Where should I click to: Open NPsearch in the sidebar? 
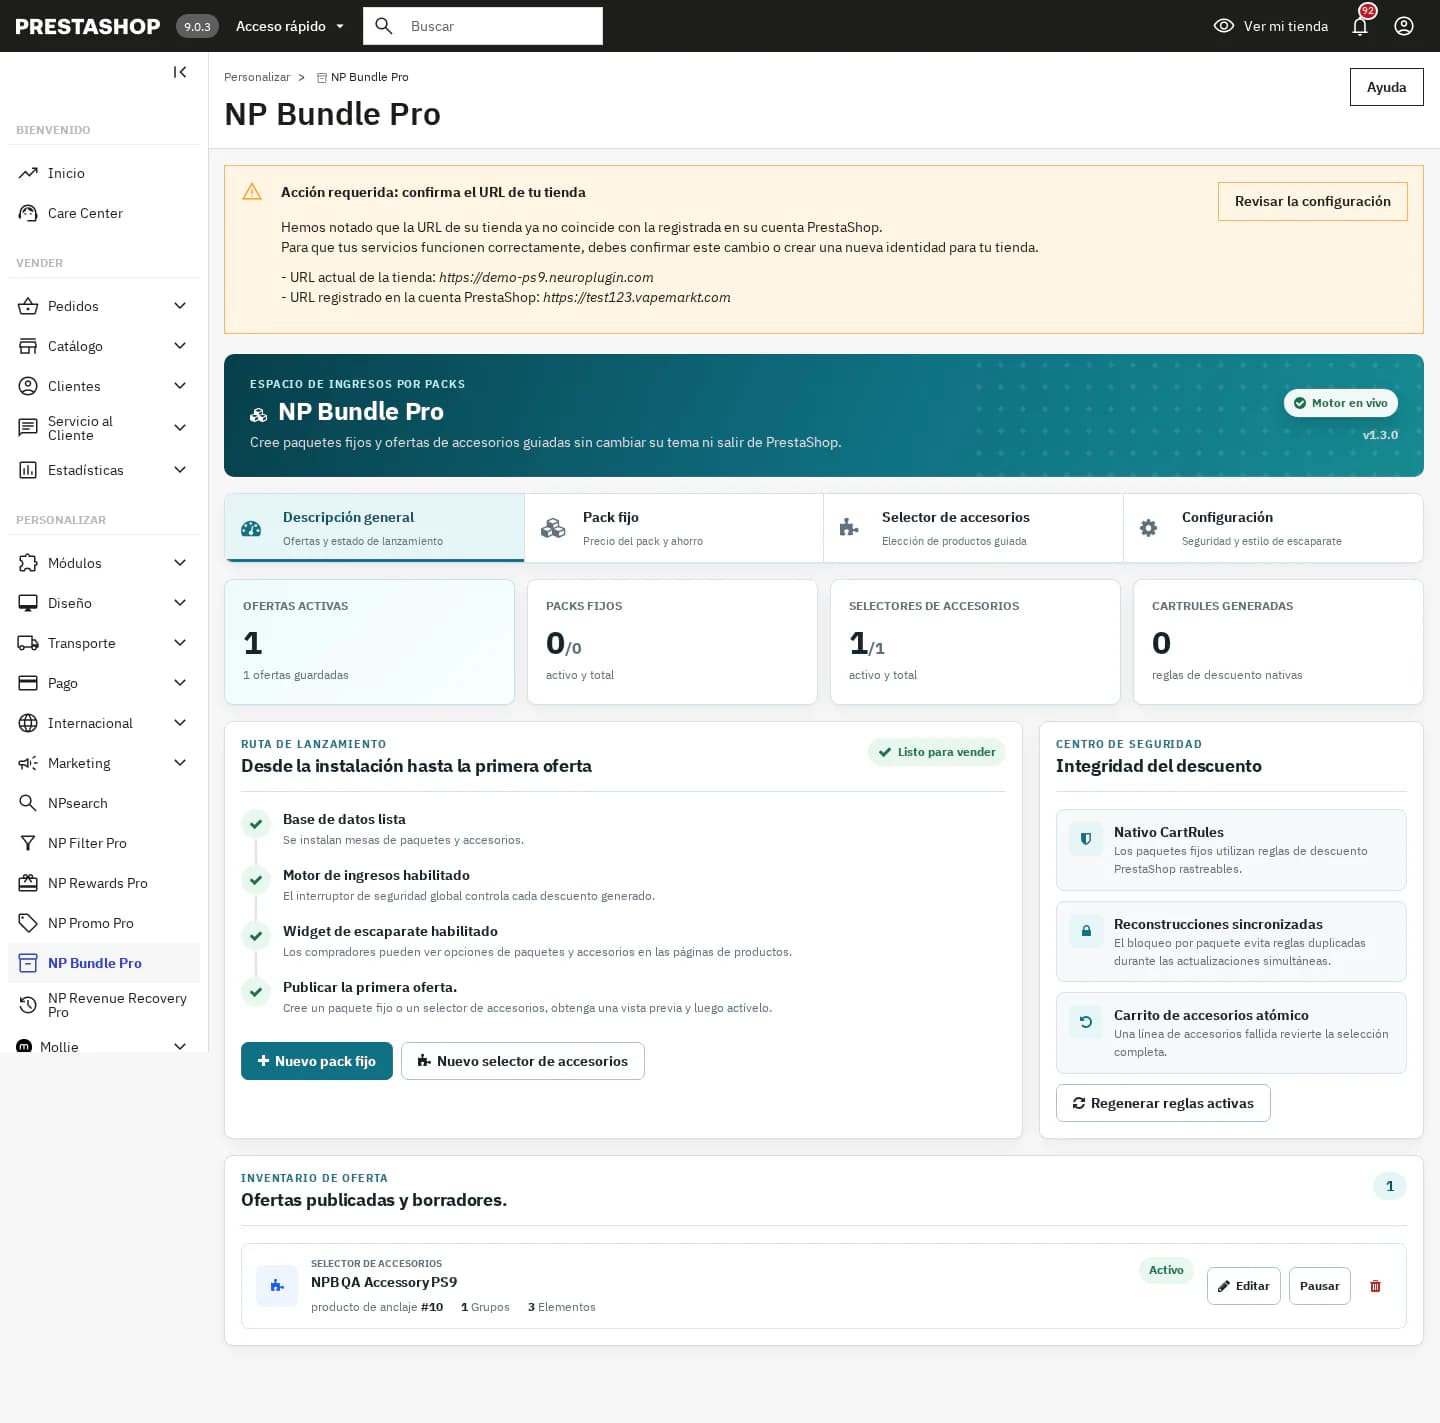104,803
